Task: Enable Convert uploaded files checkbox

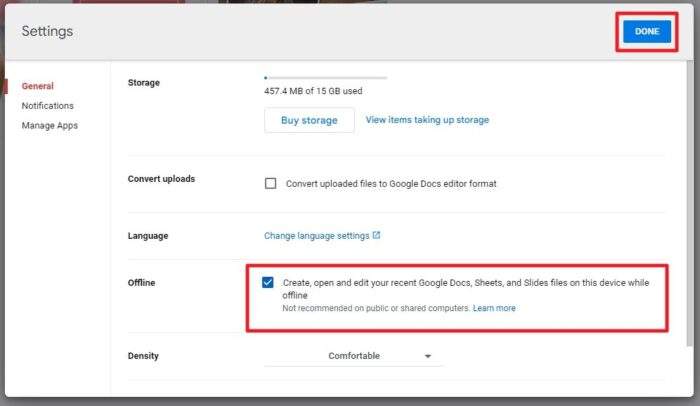Action: [x=271, y=184]
